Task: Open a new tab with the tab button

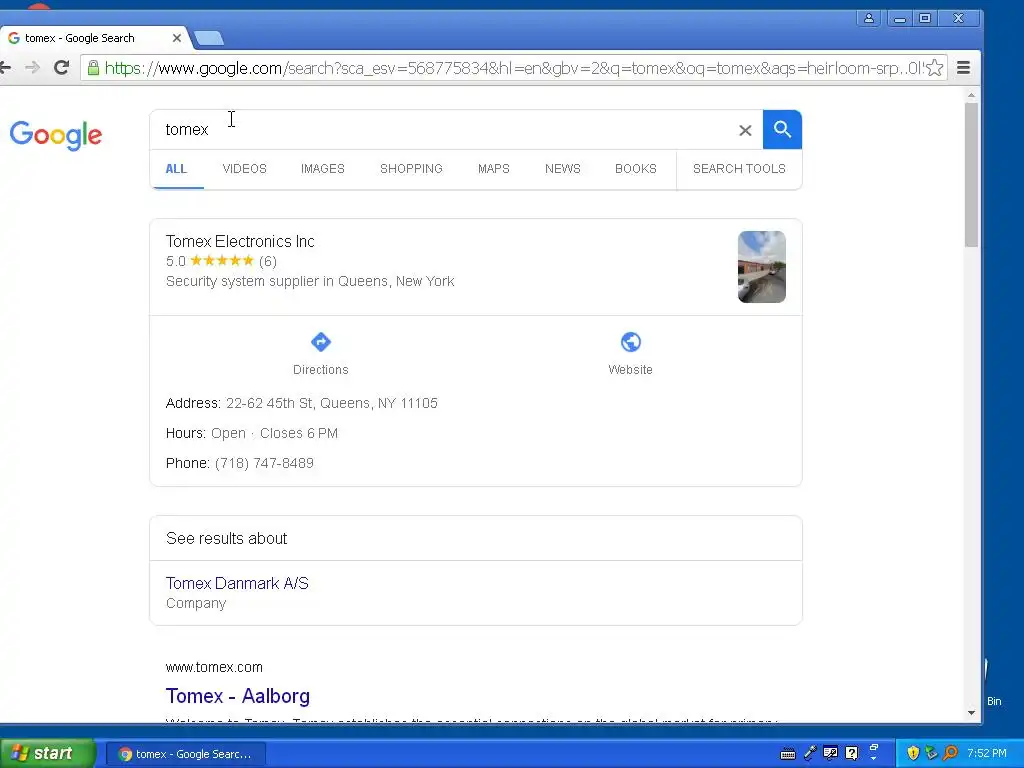Action: click(209, 38)
